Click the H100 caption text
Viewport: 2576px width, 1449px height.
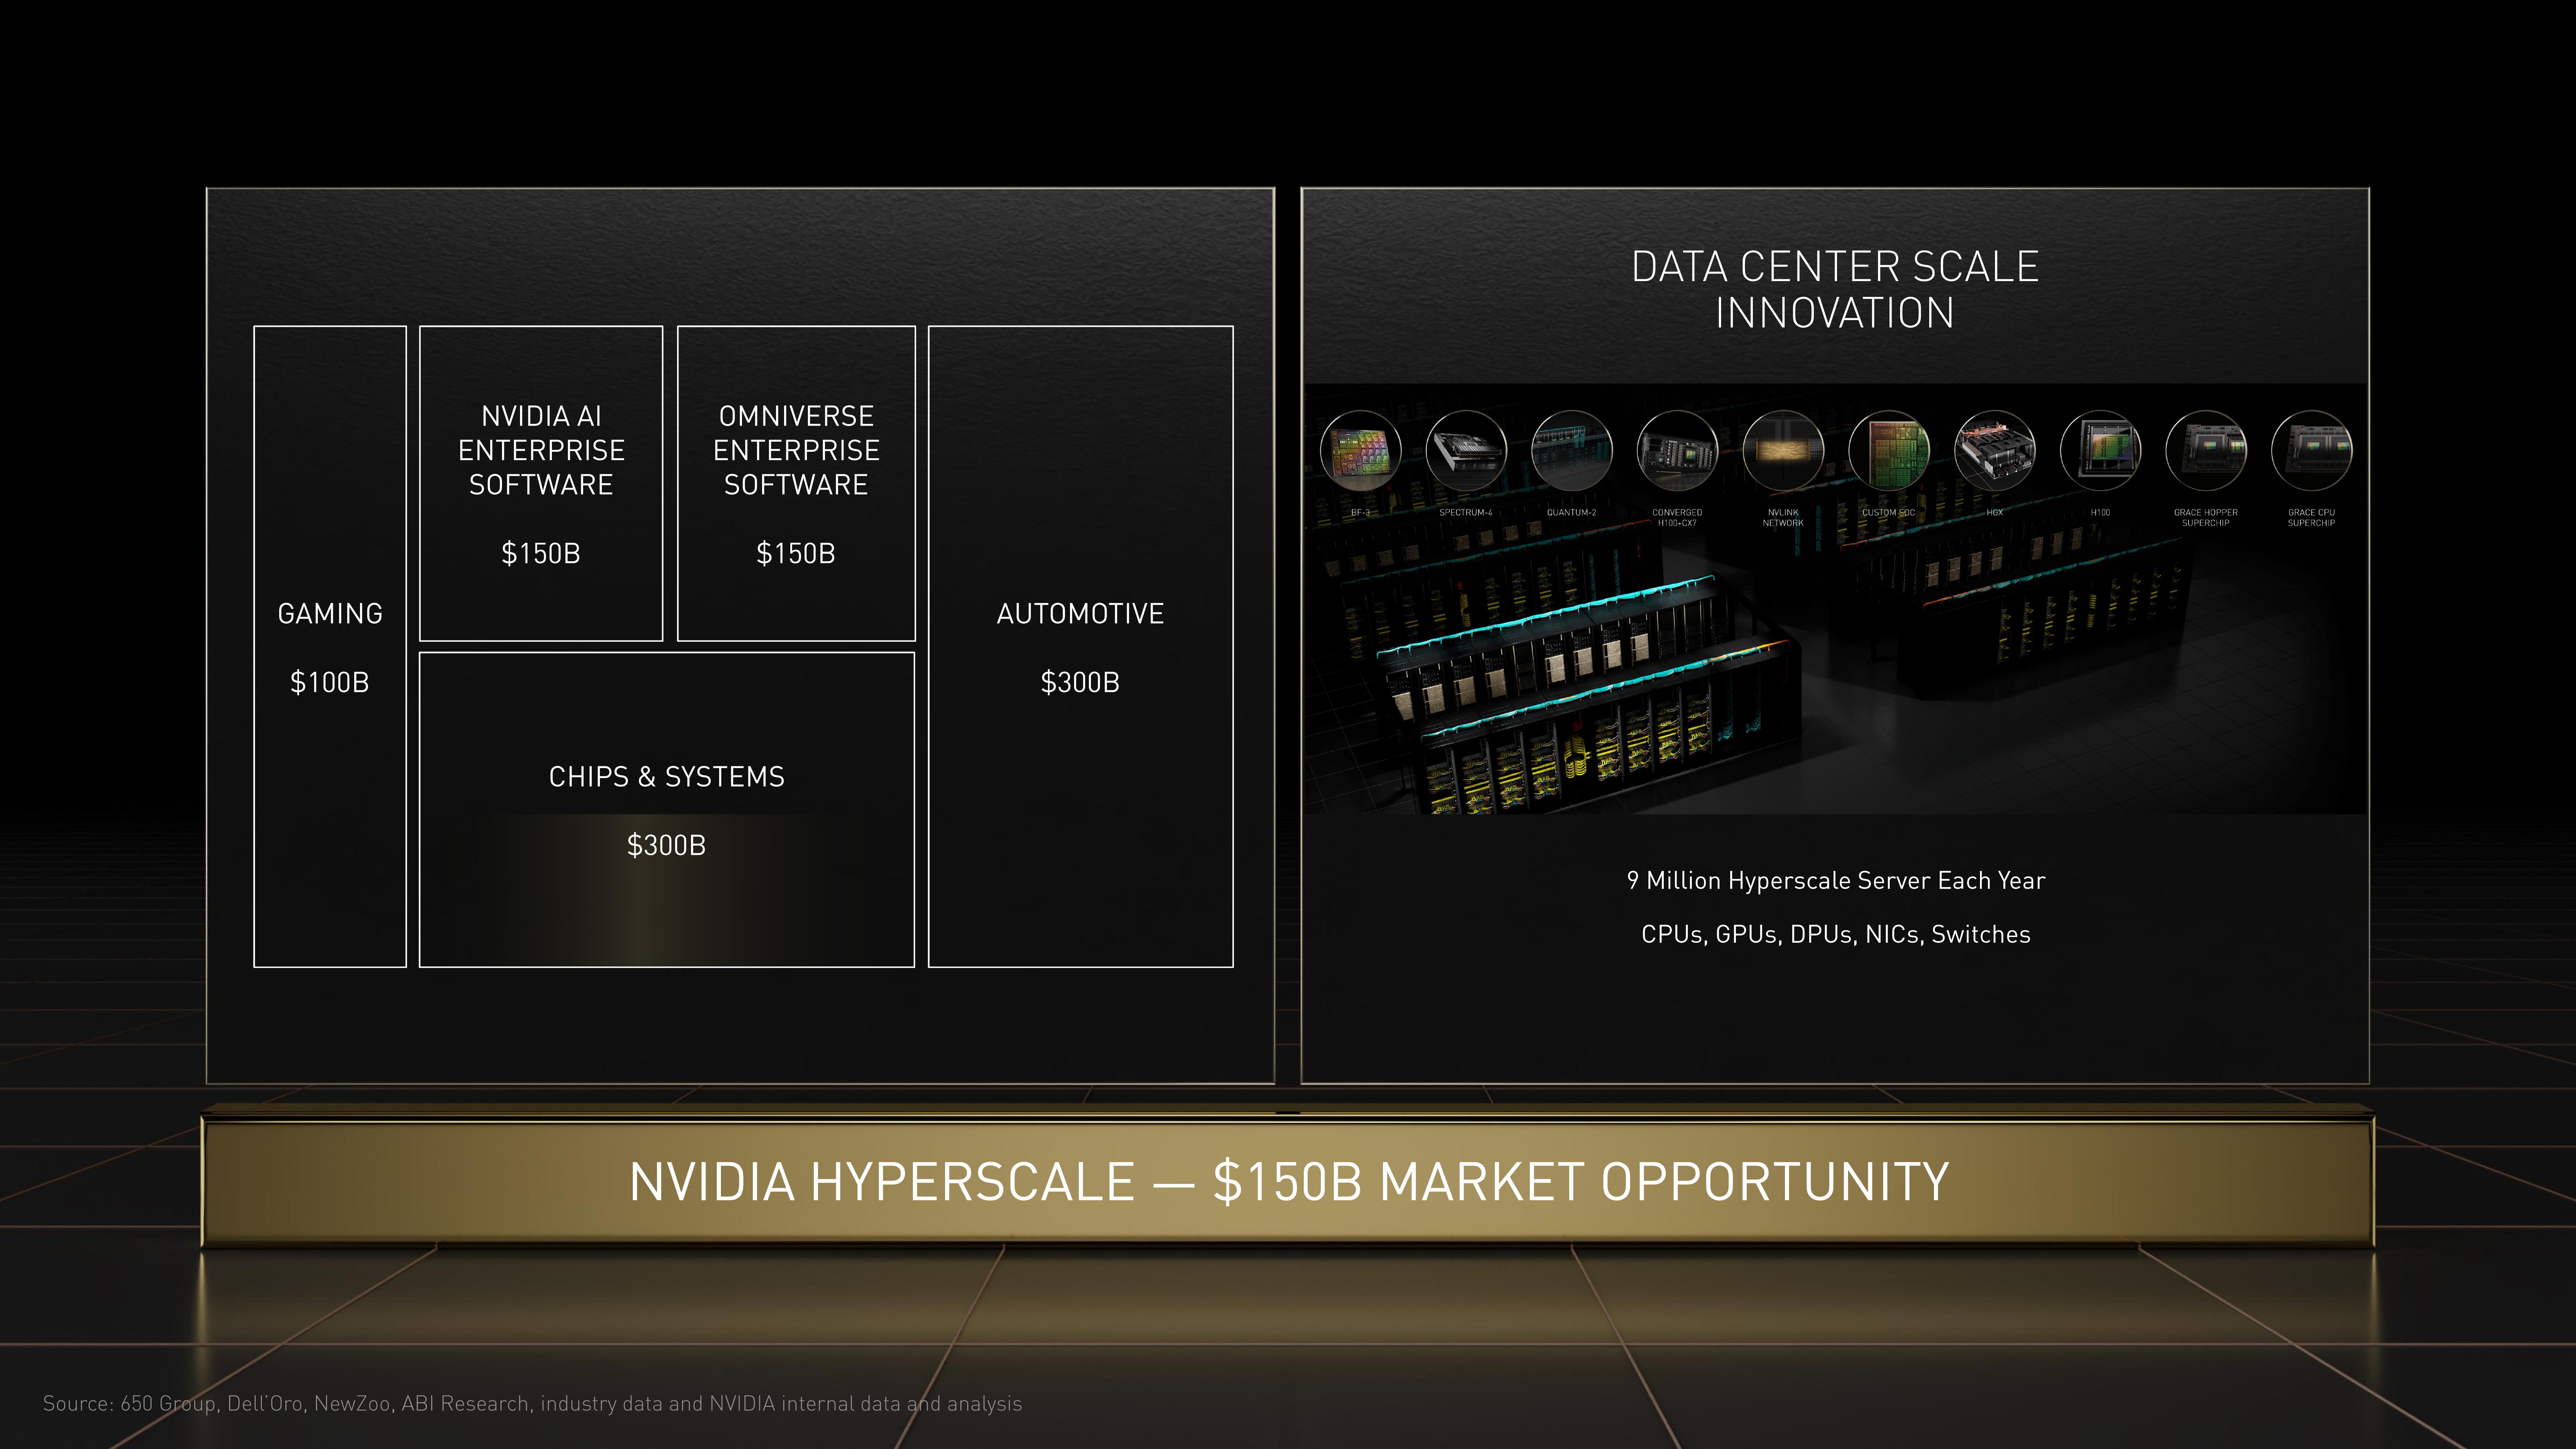(x=2100, y=513)
